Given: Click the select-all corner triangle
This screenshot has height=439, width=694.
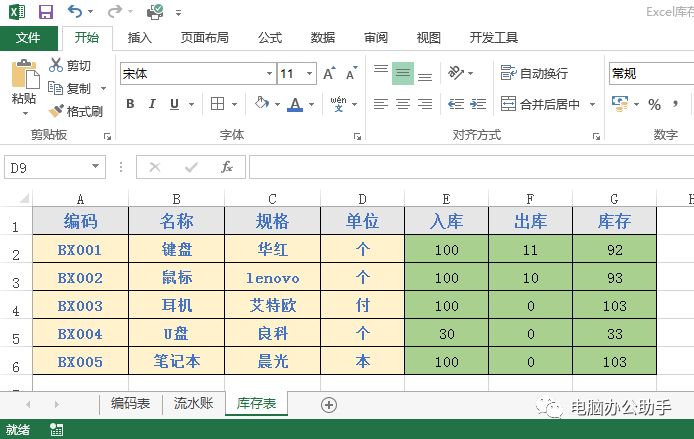Looking at the screenshot, I should pos(23,198).
